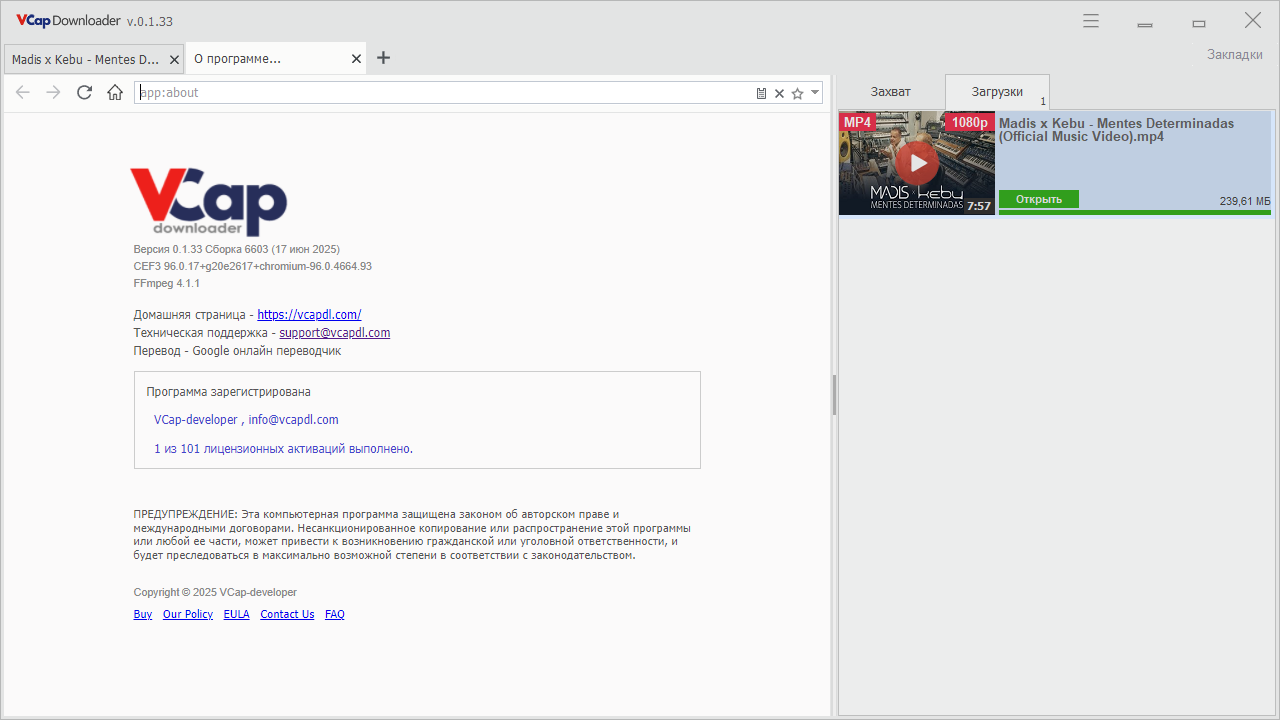Switch to the Madis x Kebu tab
Image resolution: width=1280 pixels, height=720 pixels.
coord(86,59)
